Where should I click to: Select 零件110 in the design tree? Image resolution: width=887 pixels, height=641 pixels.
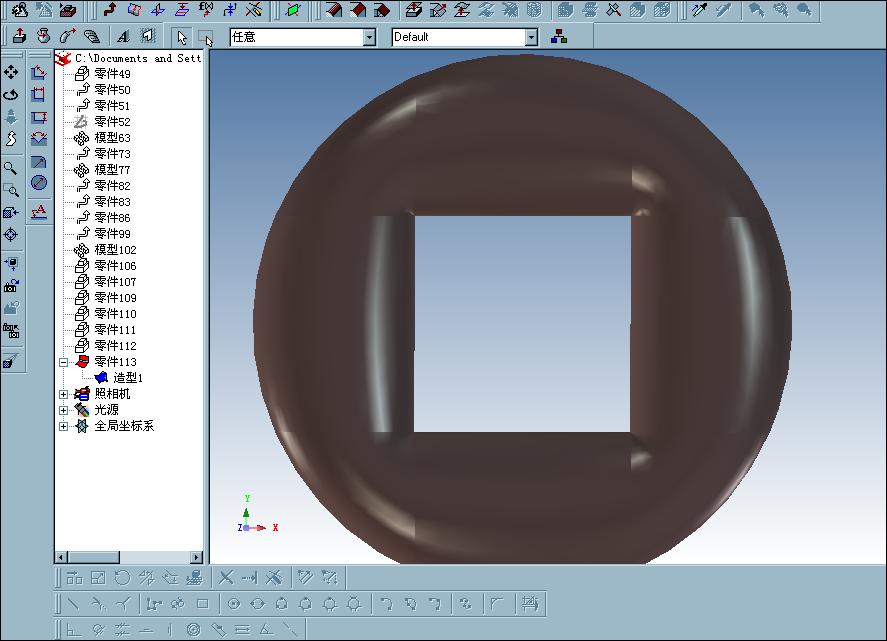coord(115,313)
